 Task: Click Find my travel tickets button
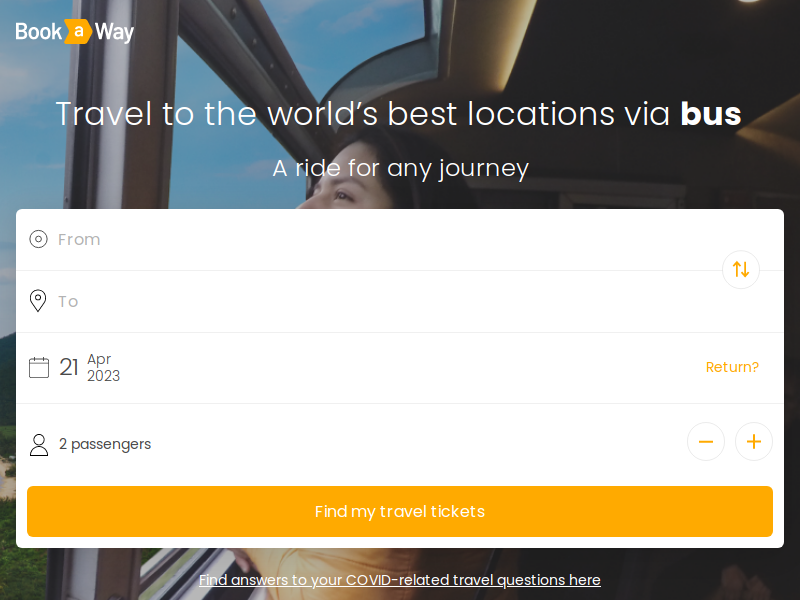pyautogui.click(x=400, y=511)
